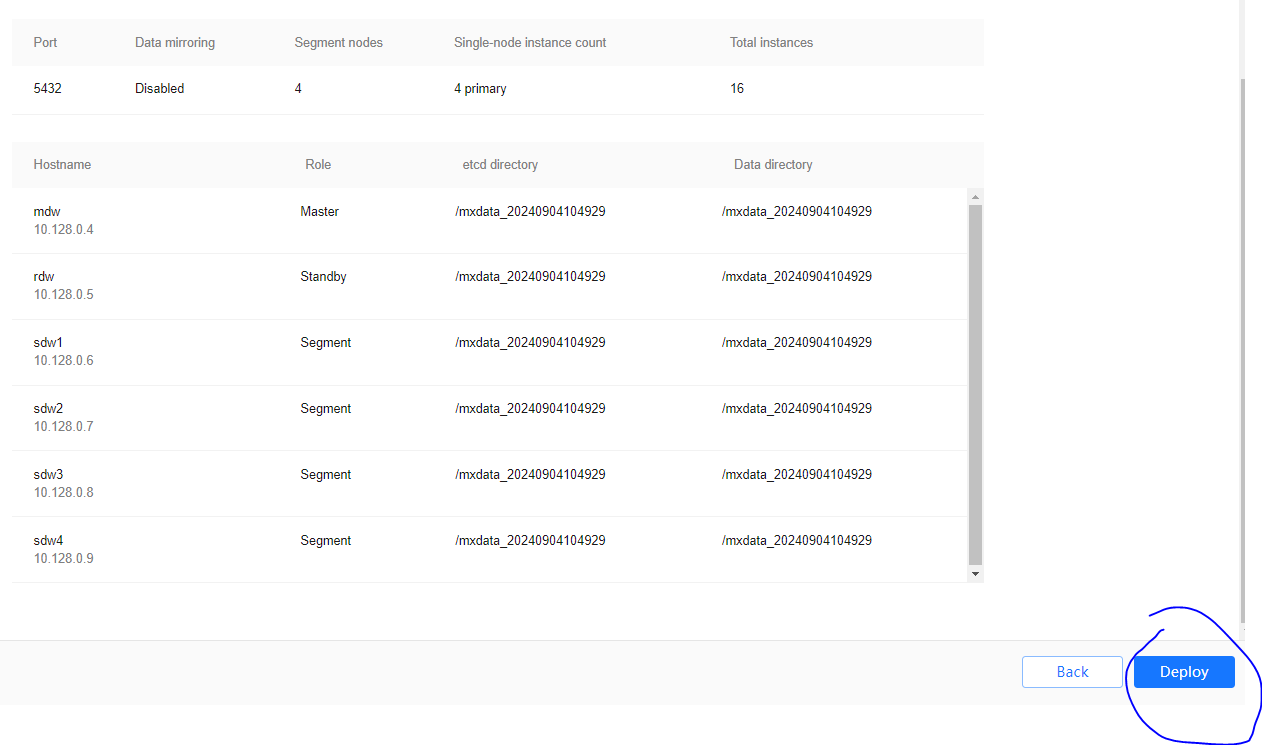The image size is (1262, 745).
Task: Click the Standby role cell
Action: pos(323,277)
